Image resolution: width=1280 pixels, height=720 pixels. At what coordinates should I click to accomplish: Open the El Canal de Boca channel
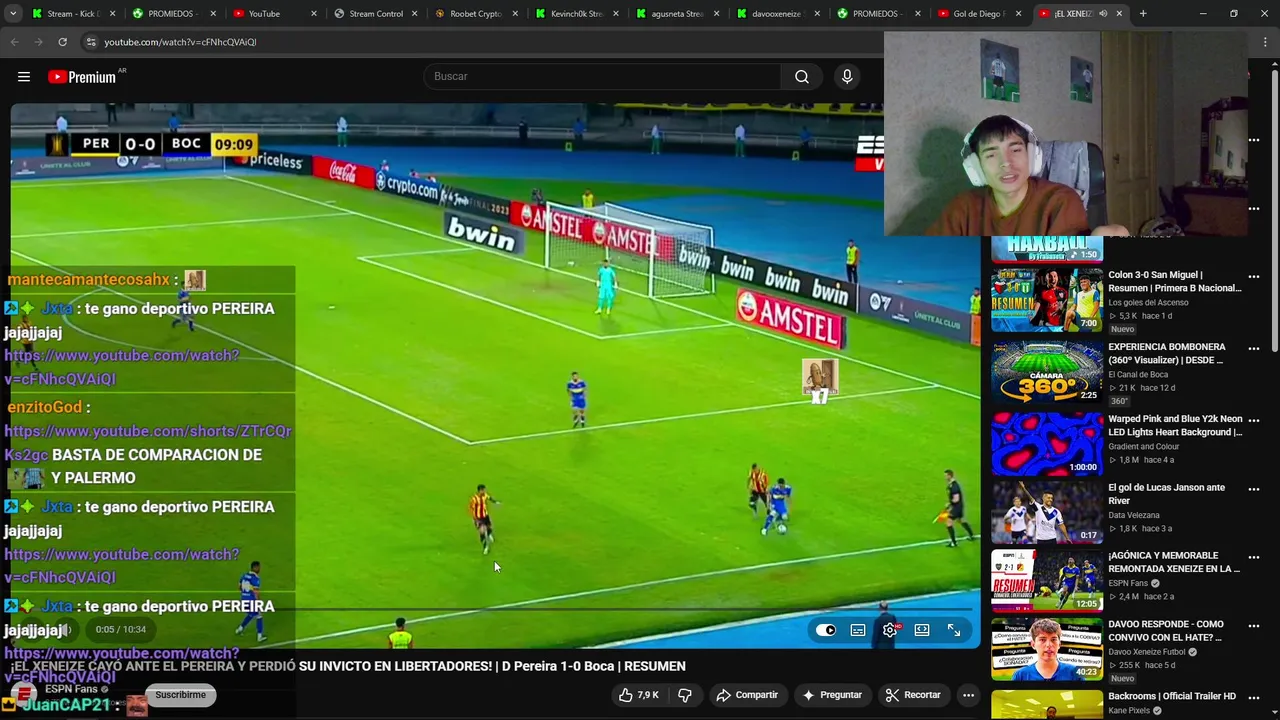1138,375
